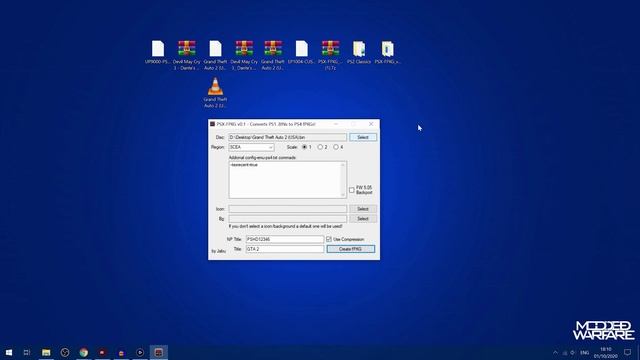Open the network tray icon
Screen dimensions: 640x360
(x=565, y=353)
